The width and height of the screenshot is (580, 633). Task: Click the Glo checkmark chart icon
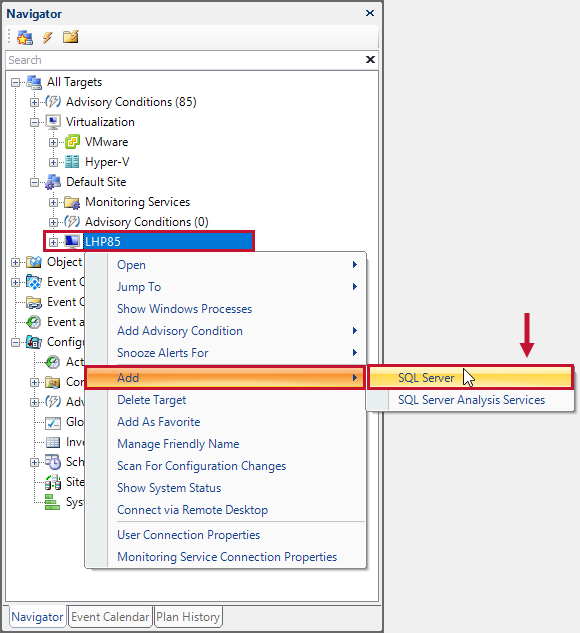53,422
